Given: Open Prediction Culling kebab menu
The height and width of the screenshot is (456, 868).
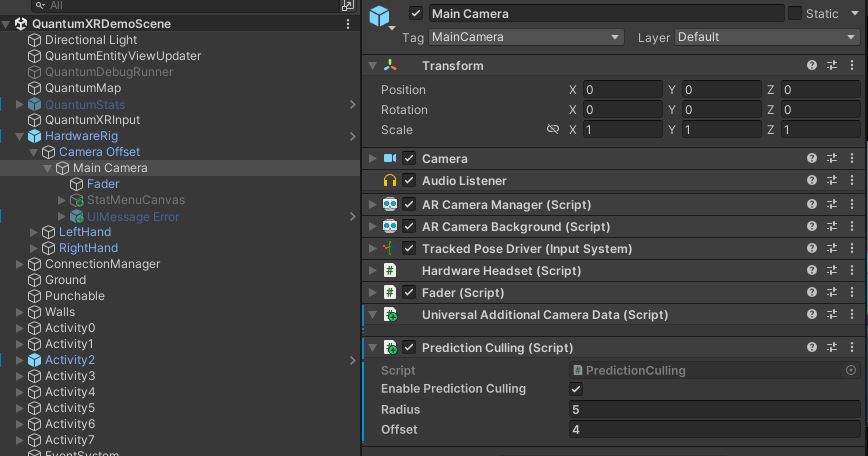Looking at the screenshot, I should [x=852, y=347].
